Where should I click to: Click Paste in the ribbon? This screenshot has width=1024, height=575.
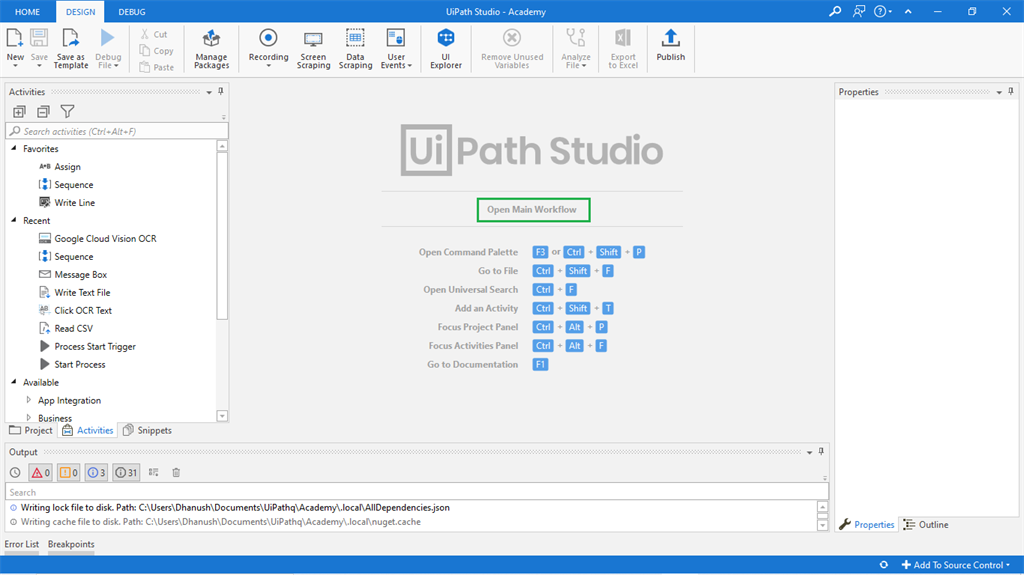[x=157, y=67]
